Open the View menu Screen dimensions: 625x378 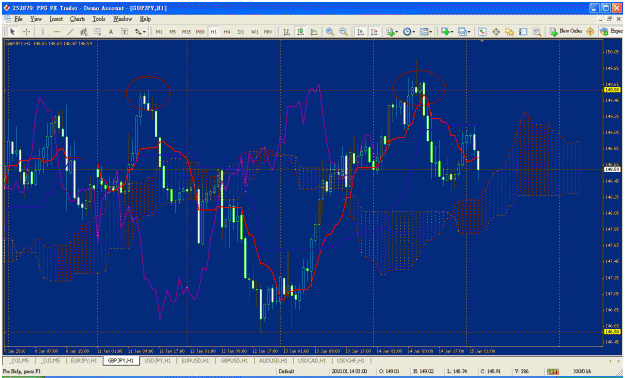point(36,19)
